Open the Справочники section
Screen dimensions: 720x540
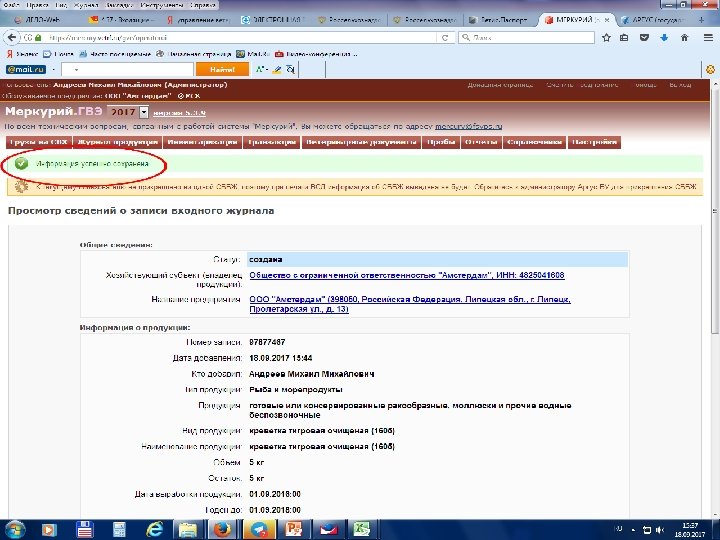tap(534, 142)
